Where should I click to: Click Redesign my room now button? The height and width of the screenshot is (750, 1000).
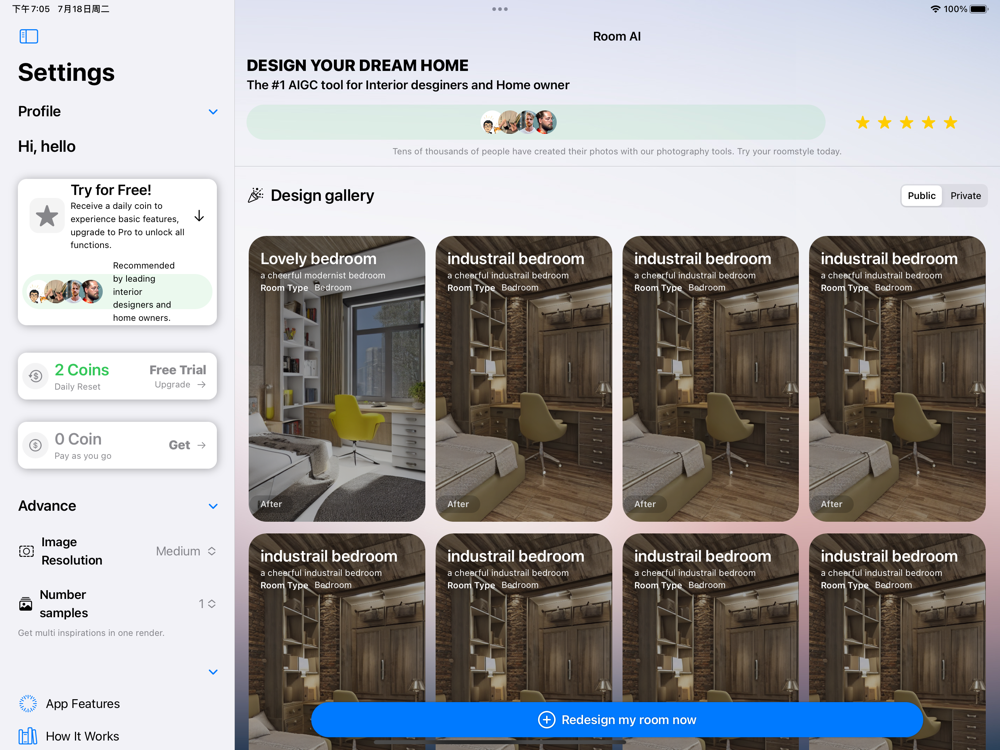pos(617,720)
